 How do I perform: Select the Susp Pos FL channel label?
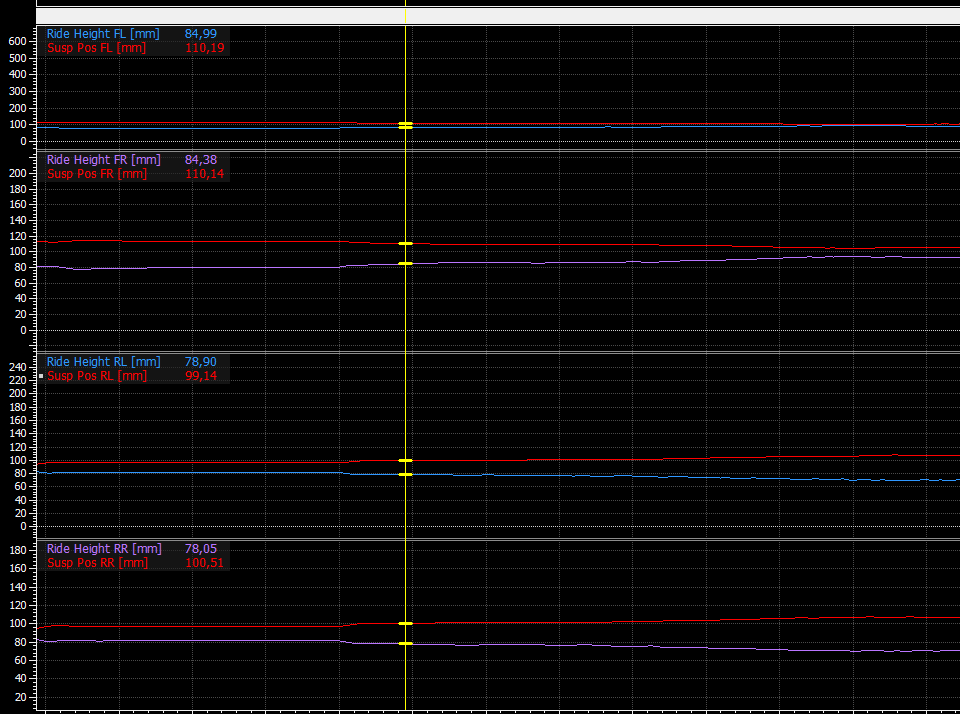pos(96,48)
